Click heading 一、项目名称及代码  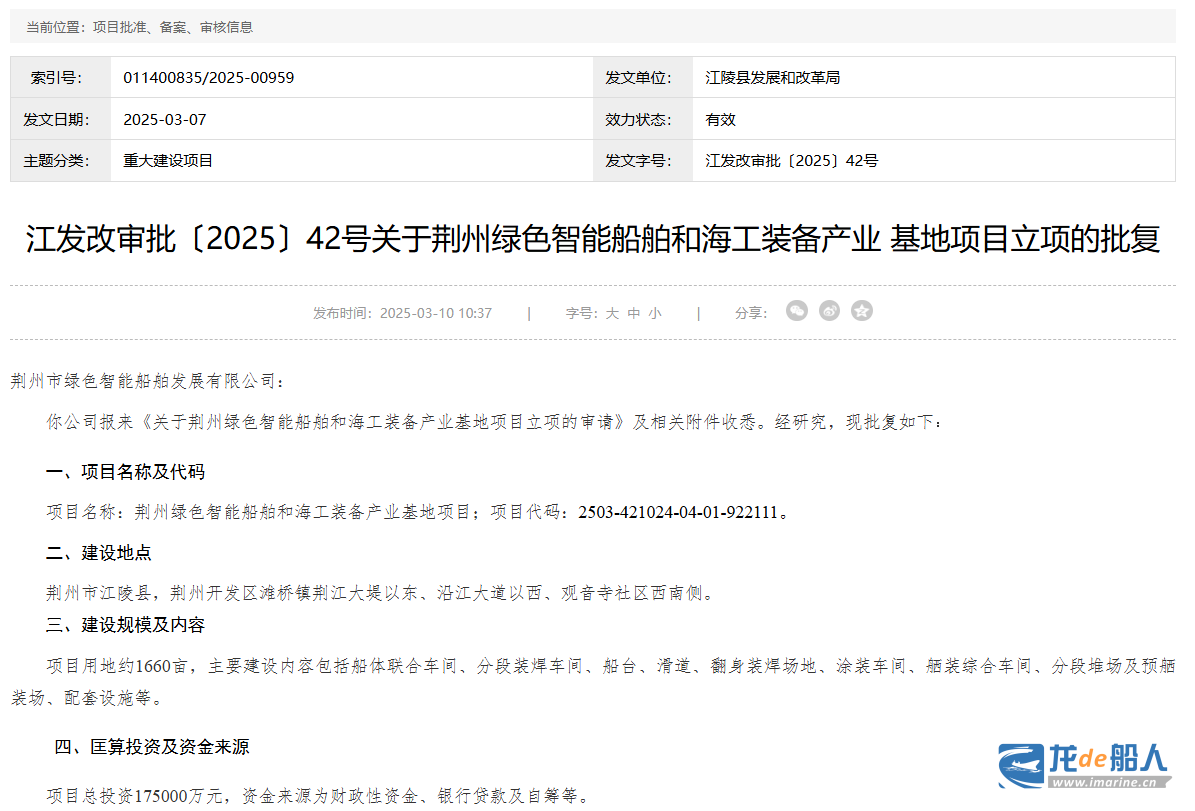coord(125,472)
